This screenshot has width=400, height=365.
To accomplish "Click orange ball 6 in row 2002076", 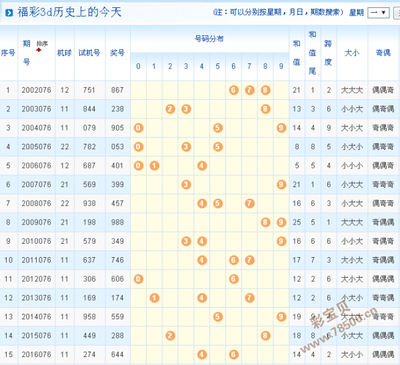I will click(234, 90).
